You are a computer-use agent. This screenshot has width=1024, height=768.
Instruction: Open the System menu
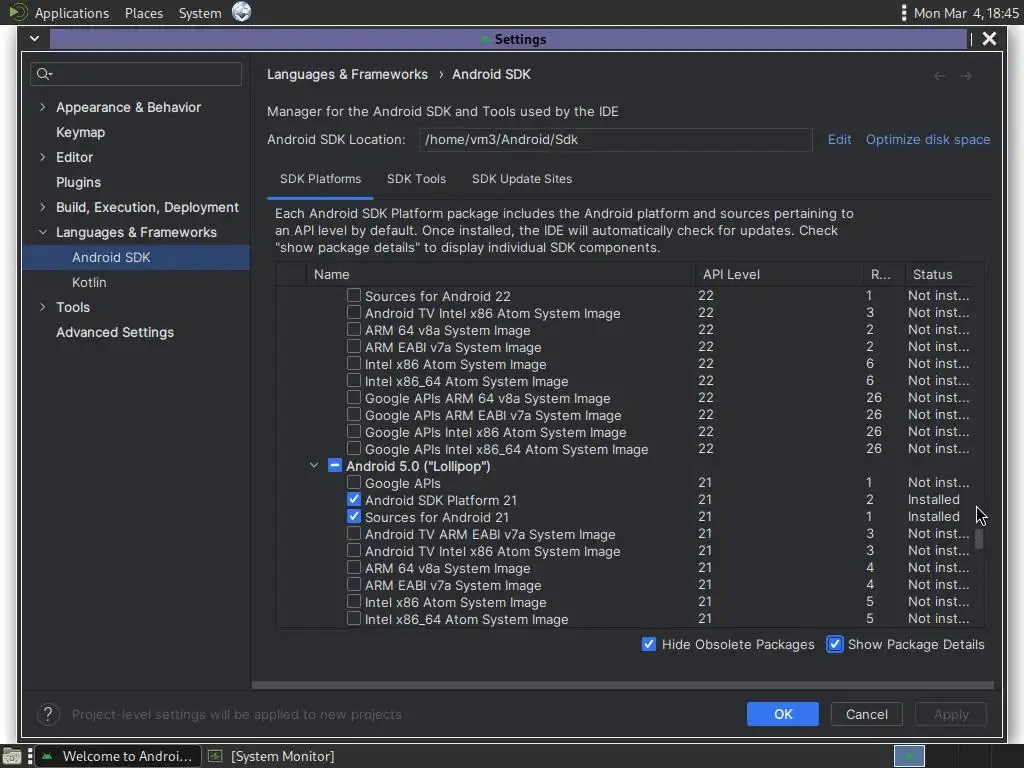200,13
